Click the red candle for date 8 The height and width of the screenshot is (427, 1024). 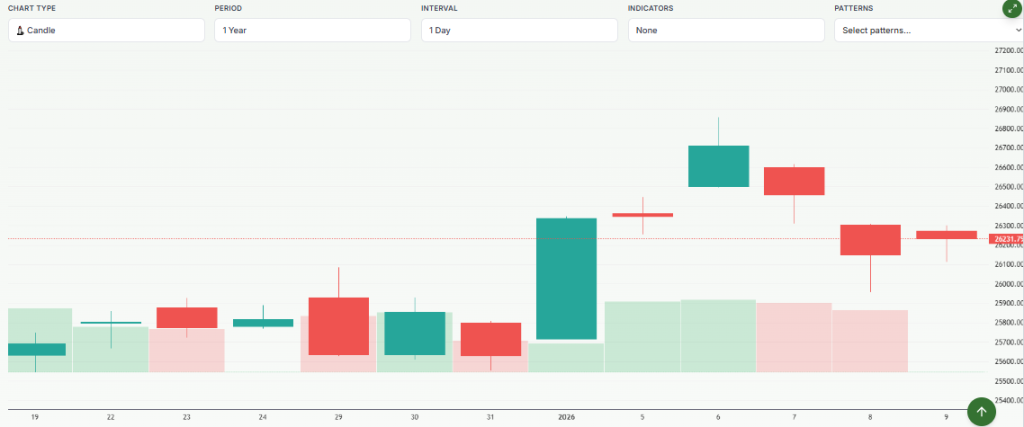pyautogui.click(x=871, y=240)
